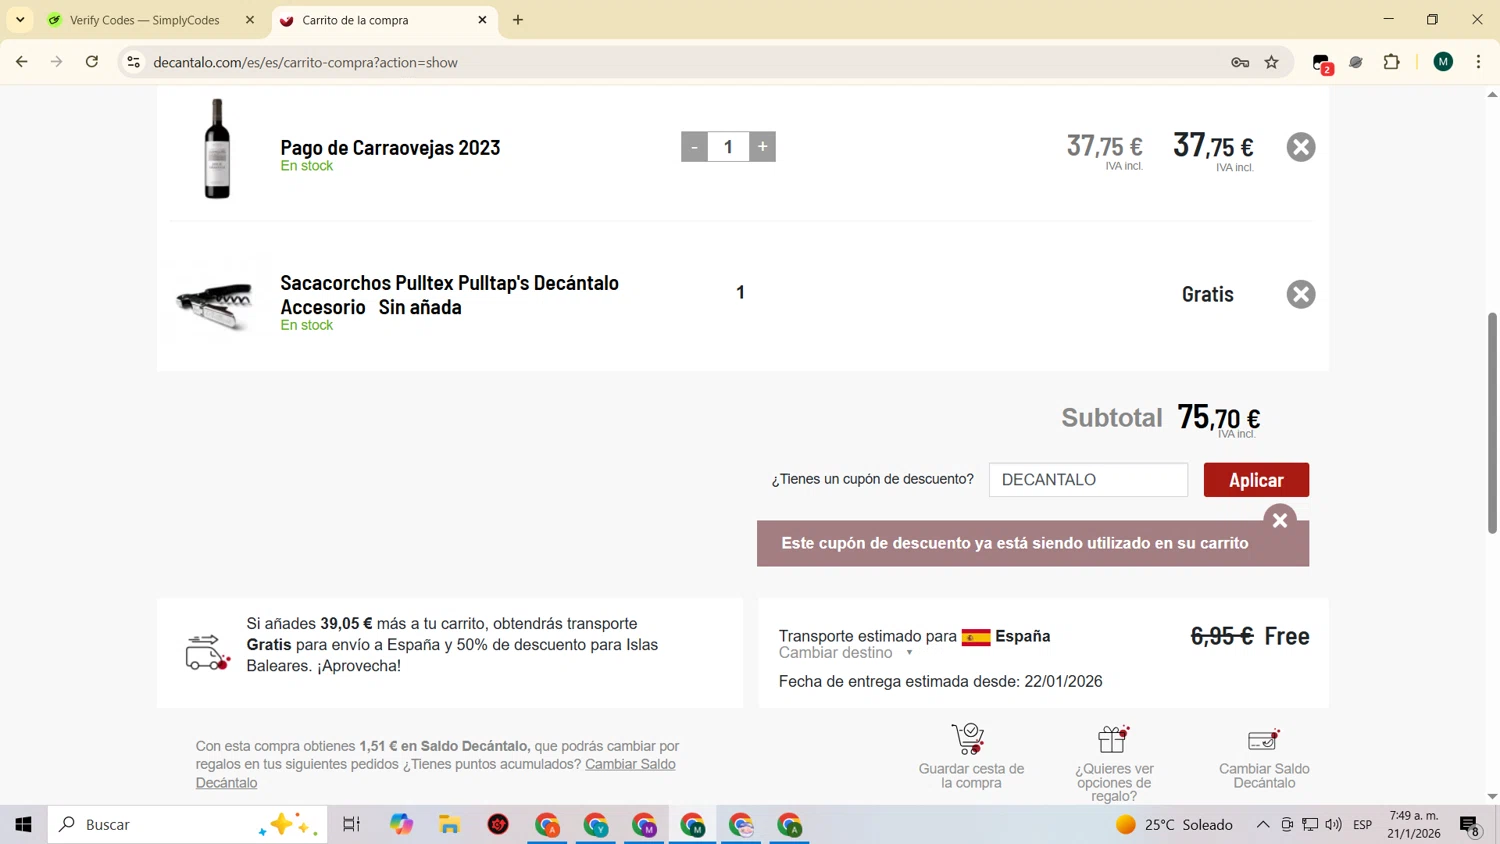Screen dimensions: 1500x844
Task: Open the Cambiar destino dropdown
Action: coord(845,653)
